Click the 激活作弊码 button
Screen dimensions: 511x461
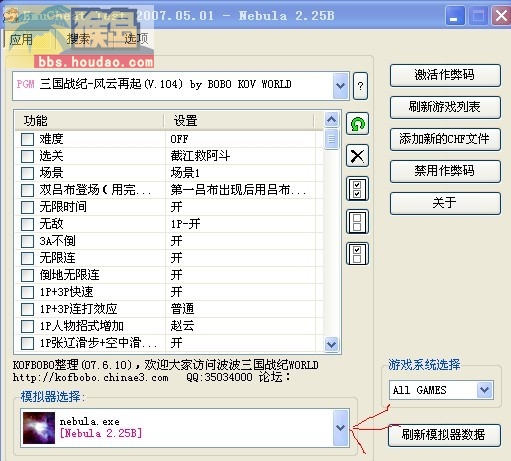pos(445,75)
